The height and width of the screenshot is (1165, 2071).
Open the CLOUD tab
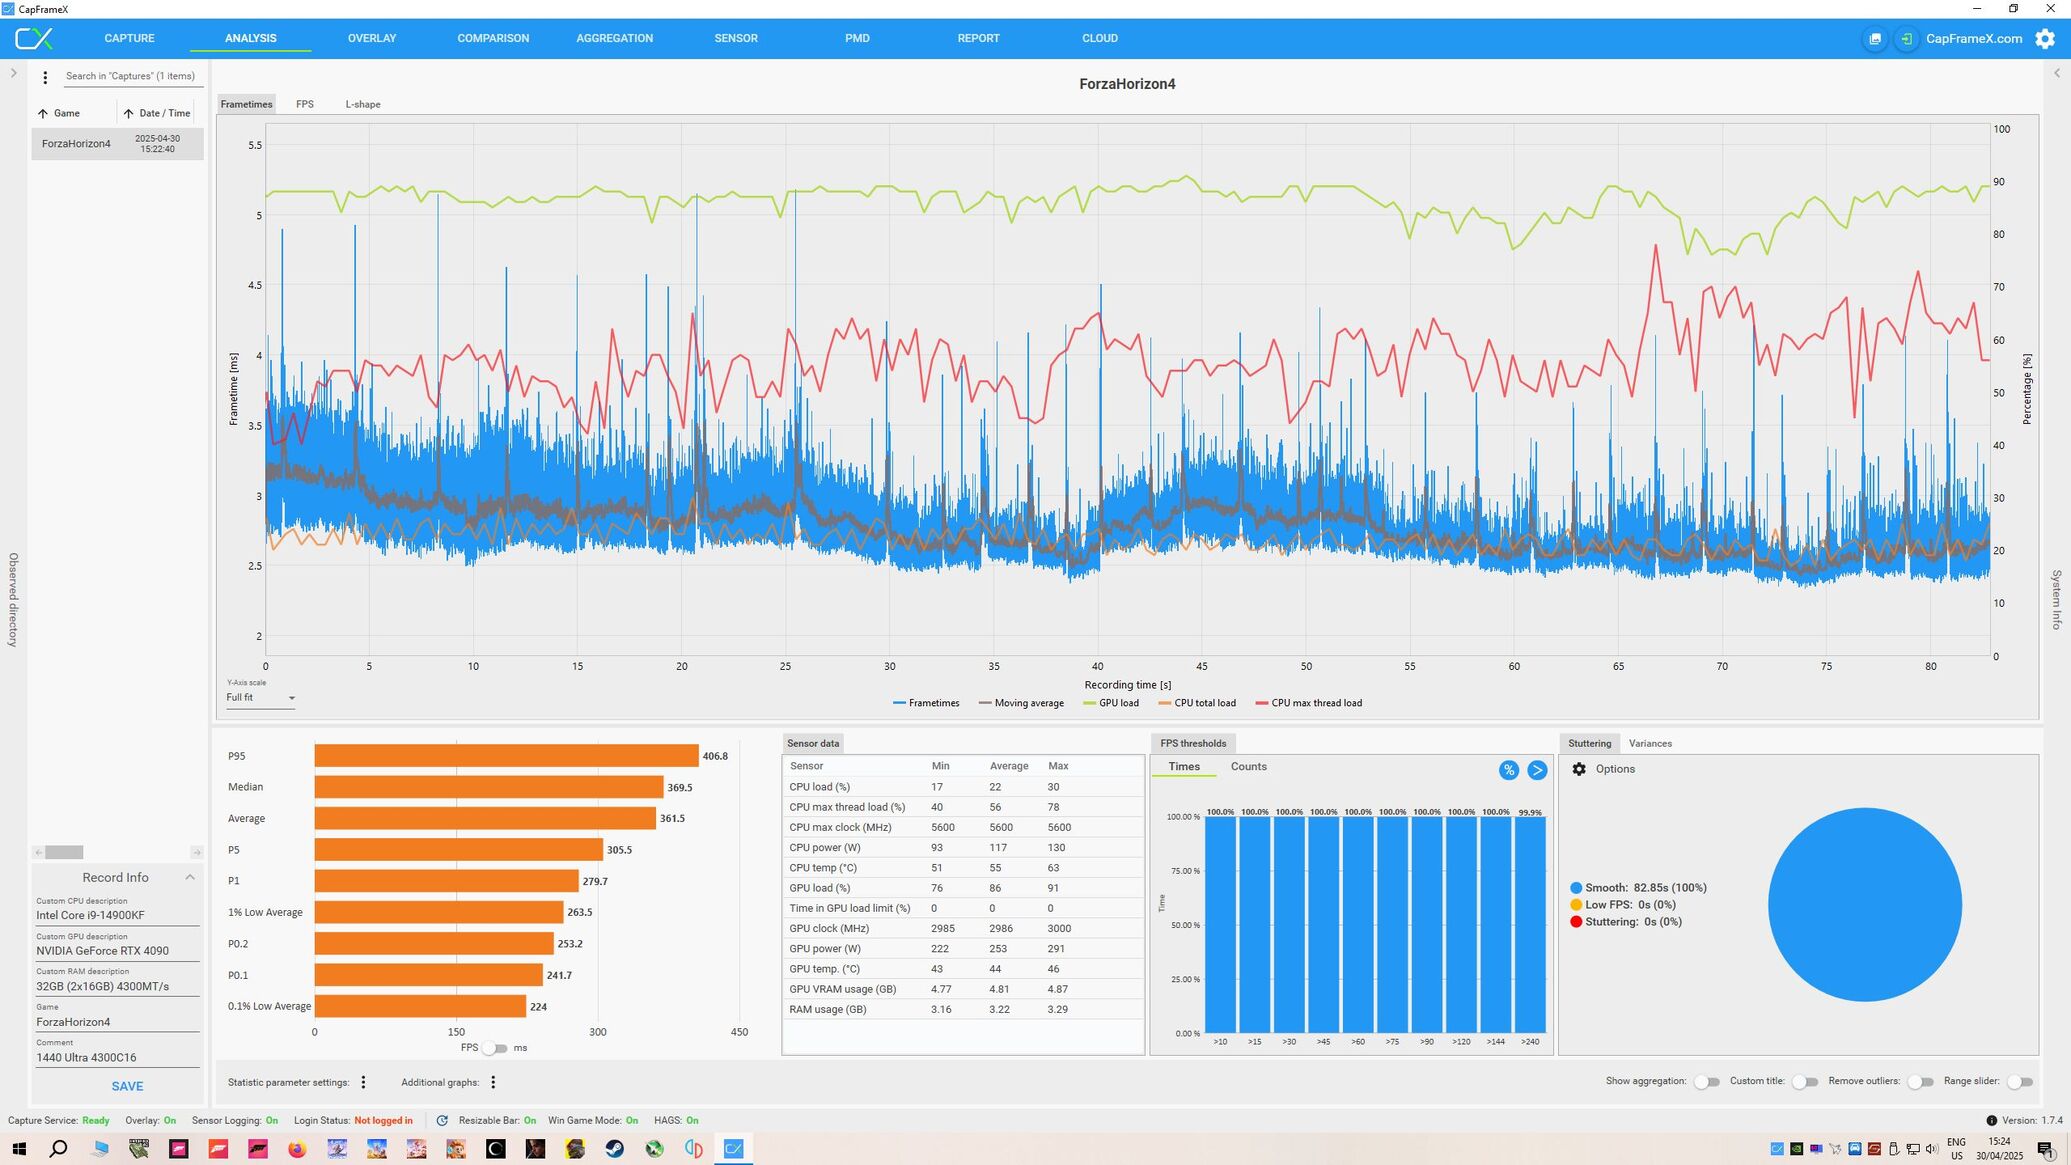[x=1100, y=38]
